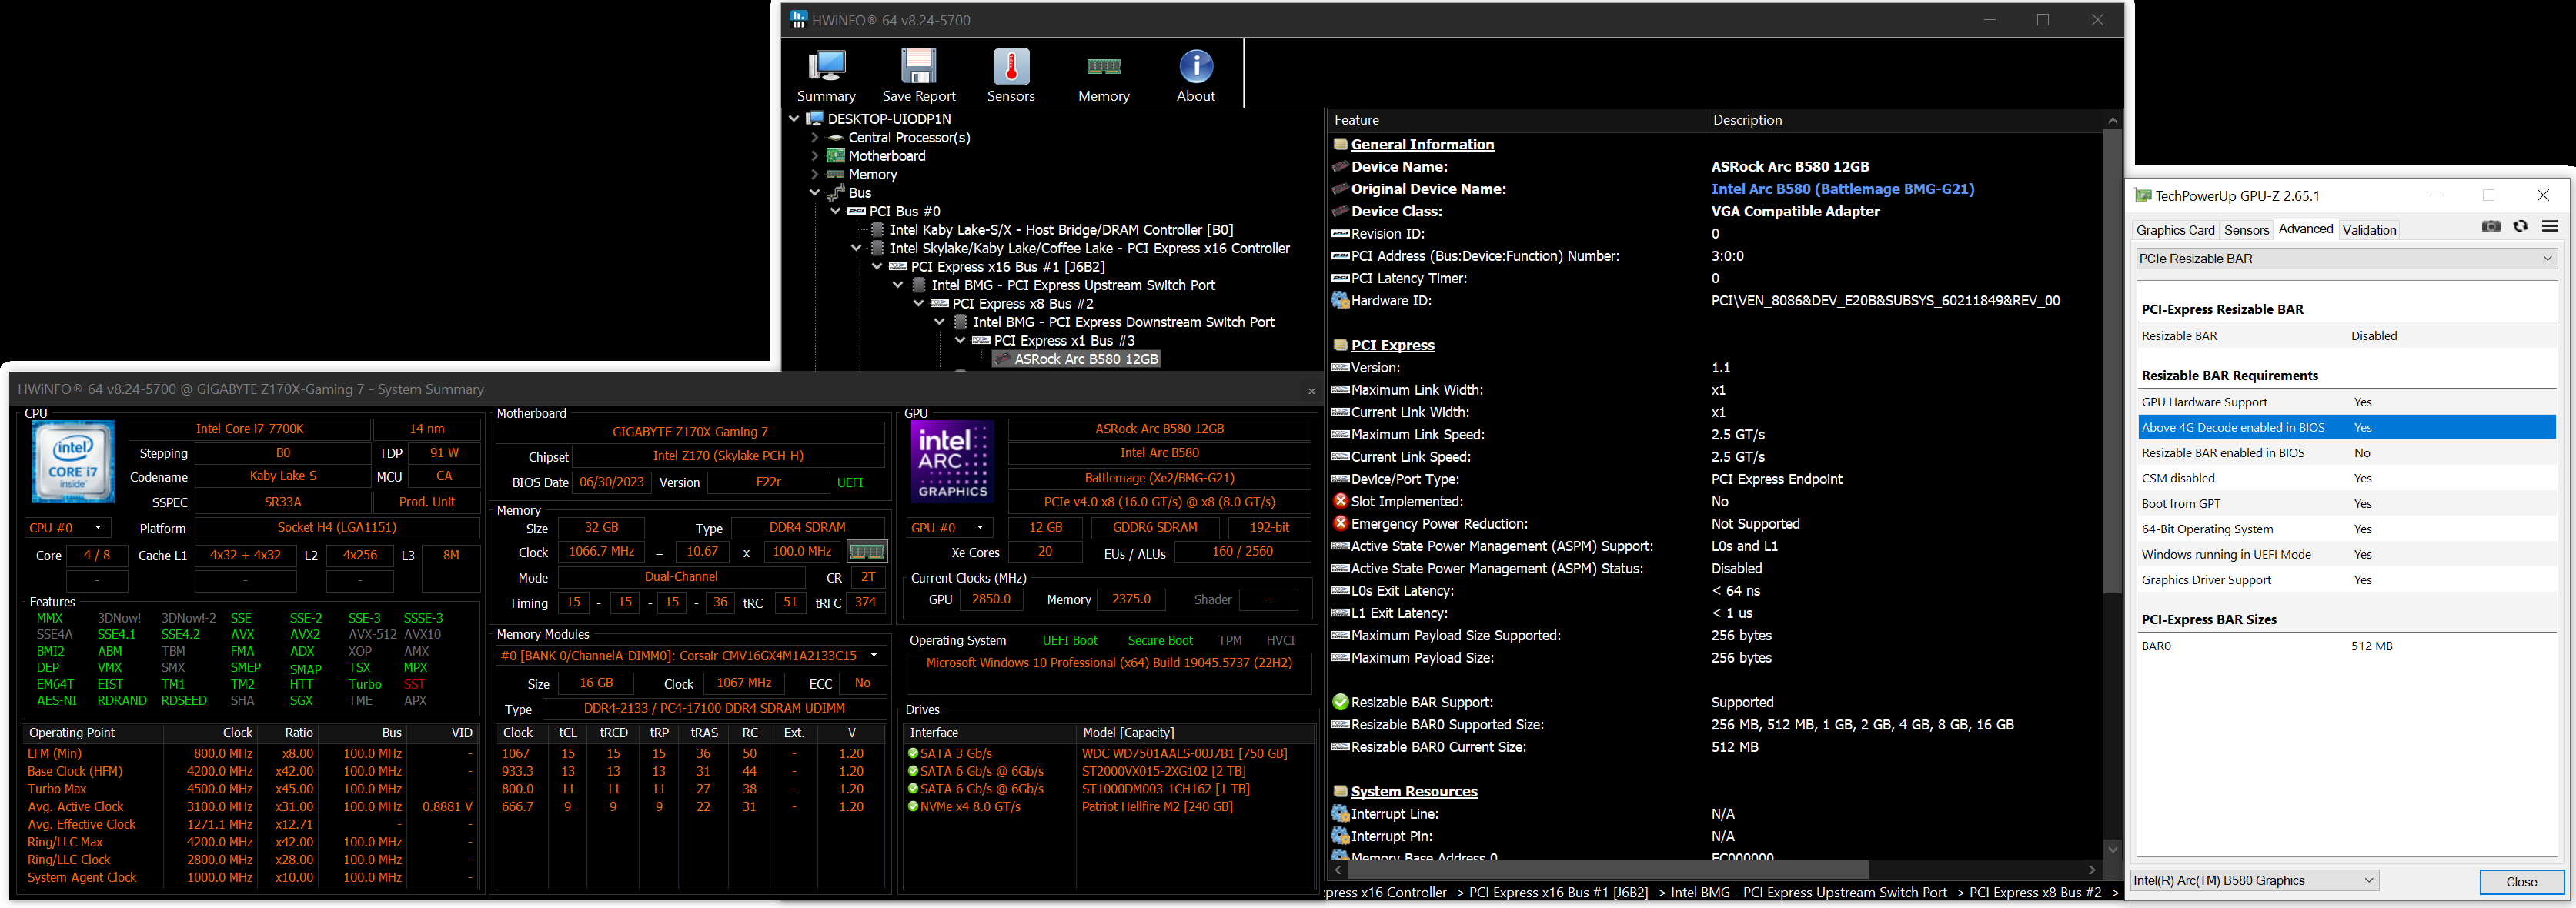
Task: Click the PCI Express section header
Action: (x=1392, y=345)
